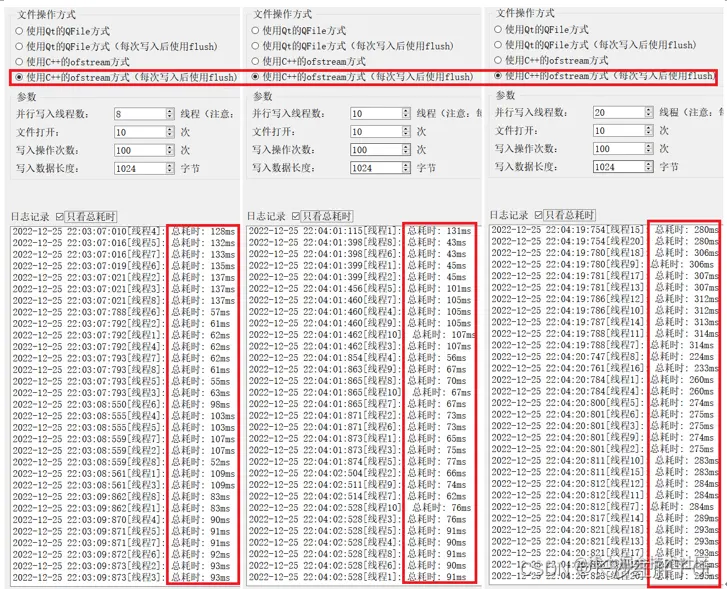Click 文件打开 stepper arrows in the 20-thread panel
Image resolution: width=727 pixels, height=589 pixels.
click(649, 130)
